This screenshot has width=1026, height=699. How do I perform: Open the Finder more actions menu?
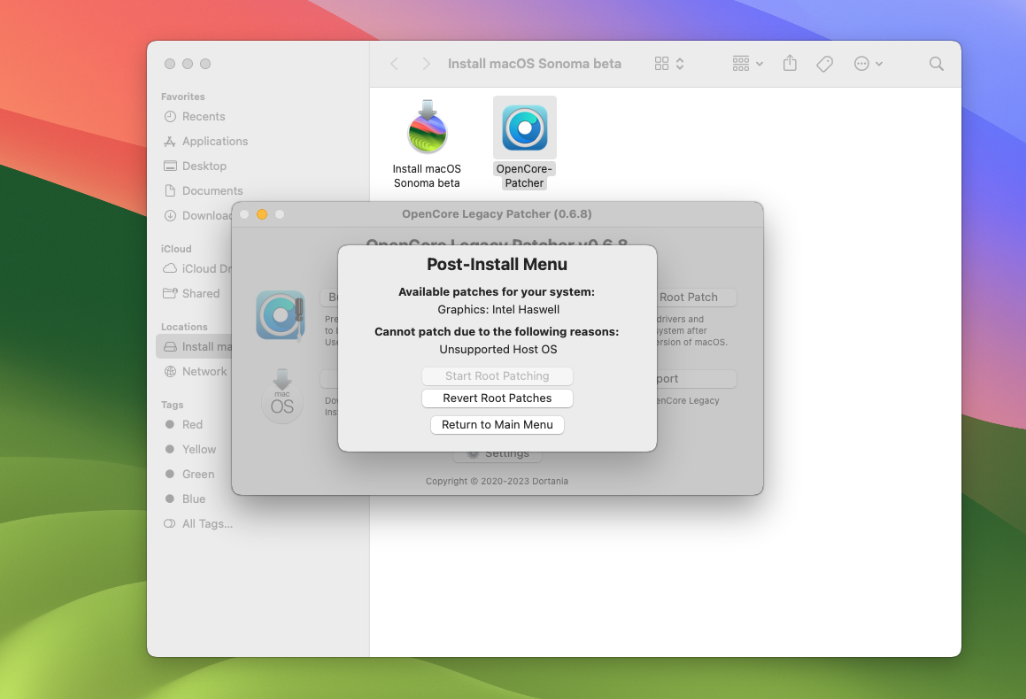coord(868,63)
